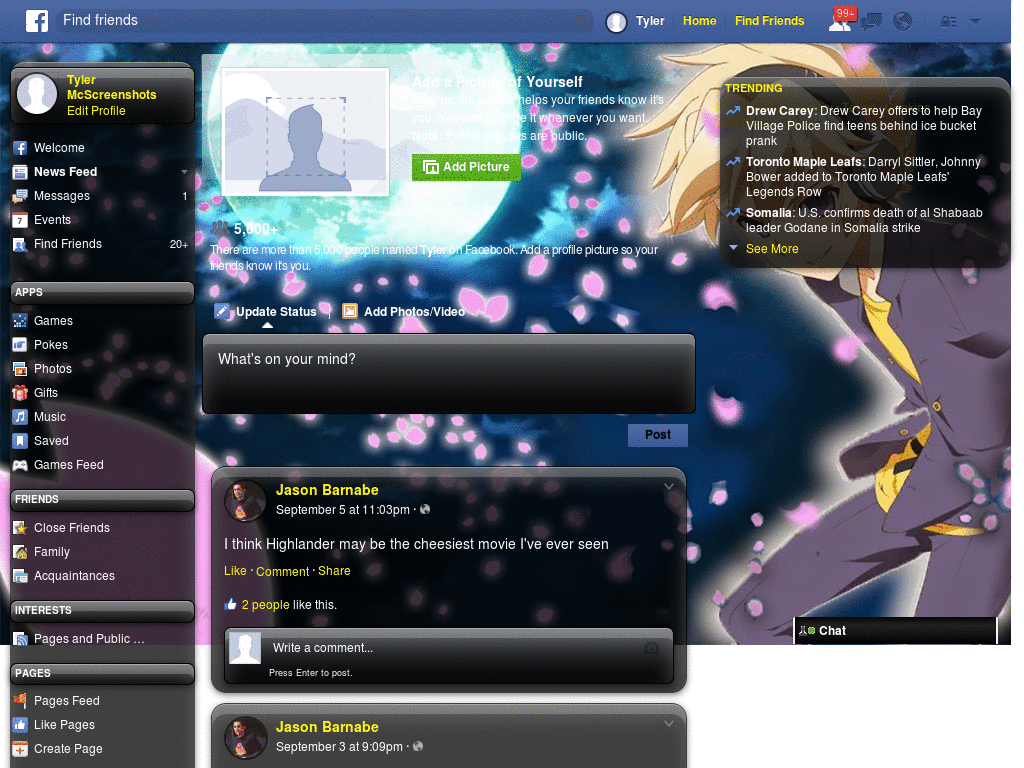Select the Add Photos/Video tab
This screenshot has width=1024, height=768.
pos(404,312)
